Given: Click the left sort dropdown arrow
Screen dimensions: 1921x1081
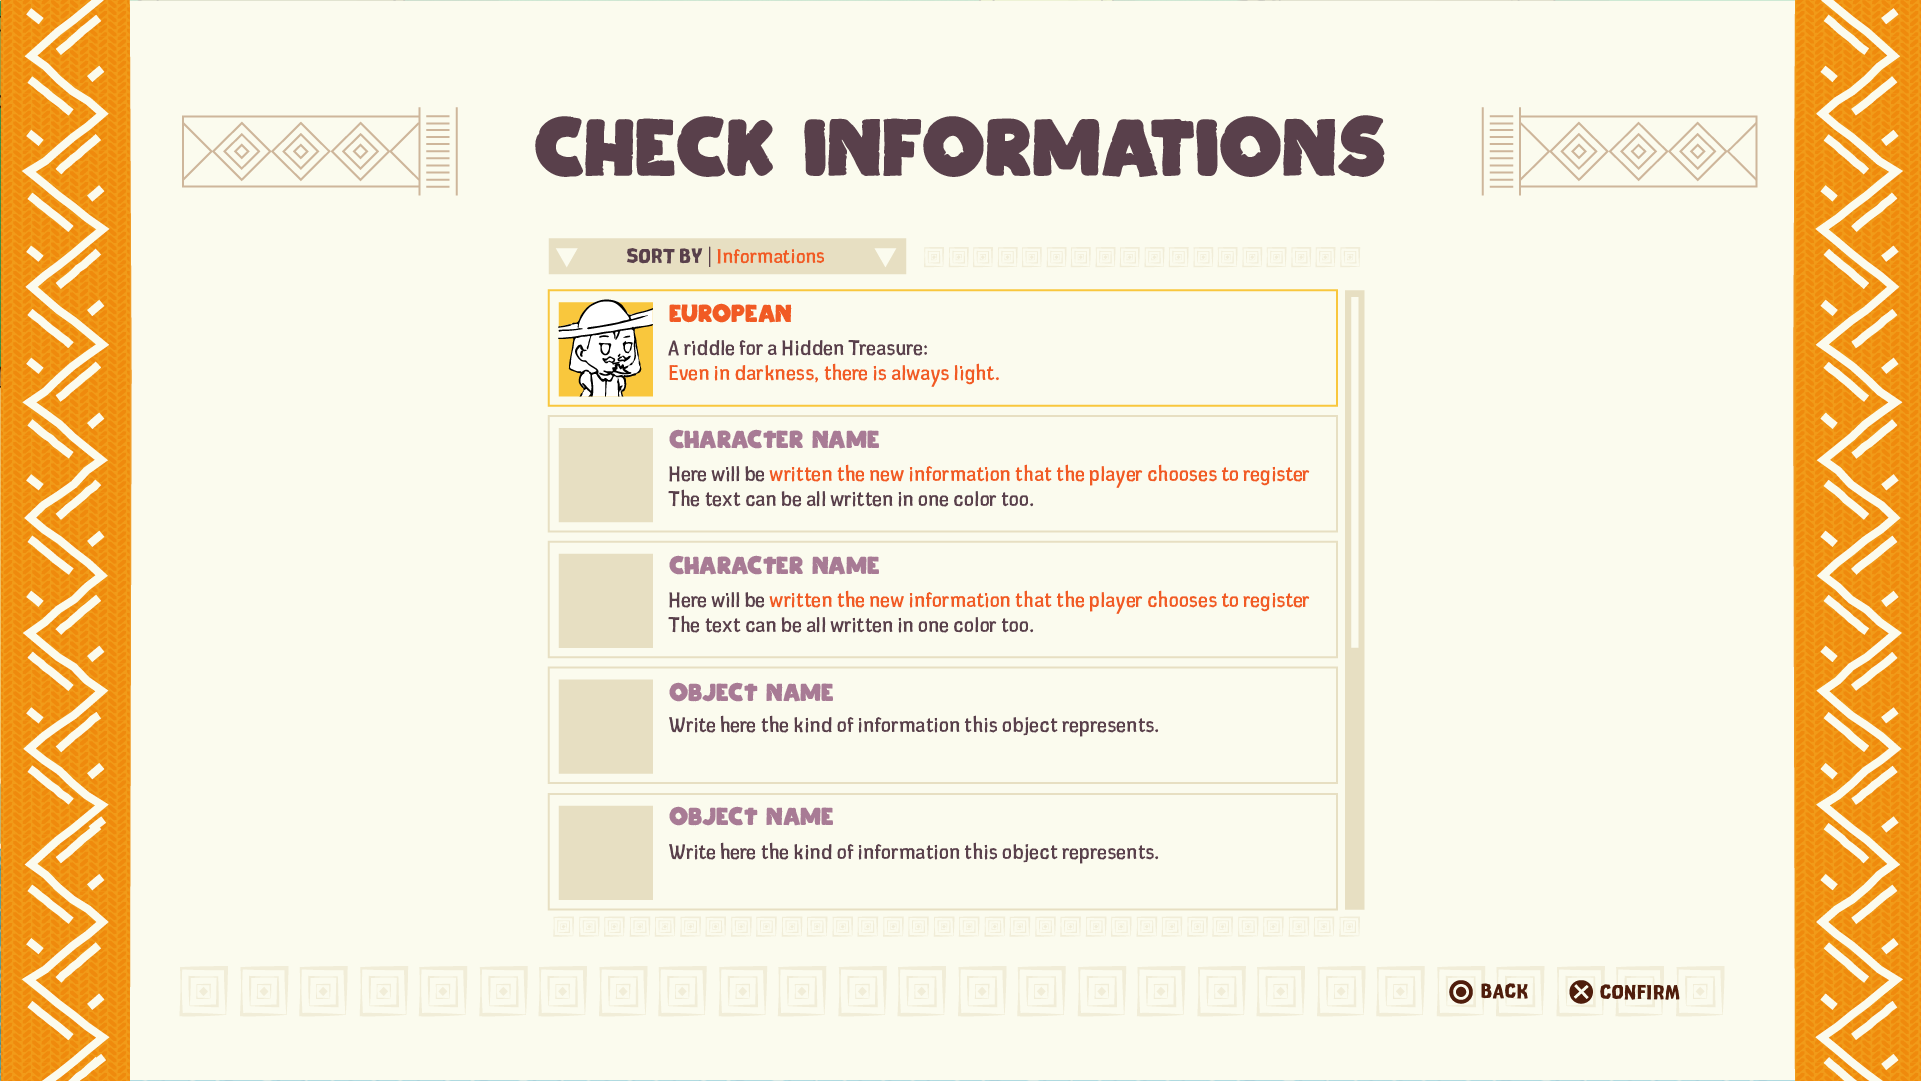Looking at the screenshot, I should [567, 256].
